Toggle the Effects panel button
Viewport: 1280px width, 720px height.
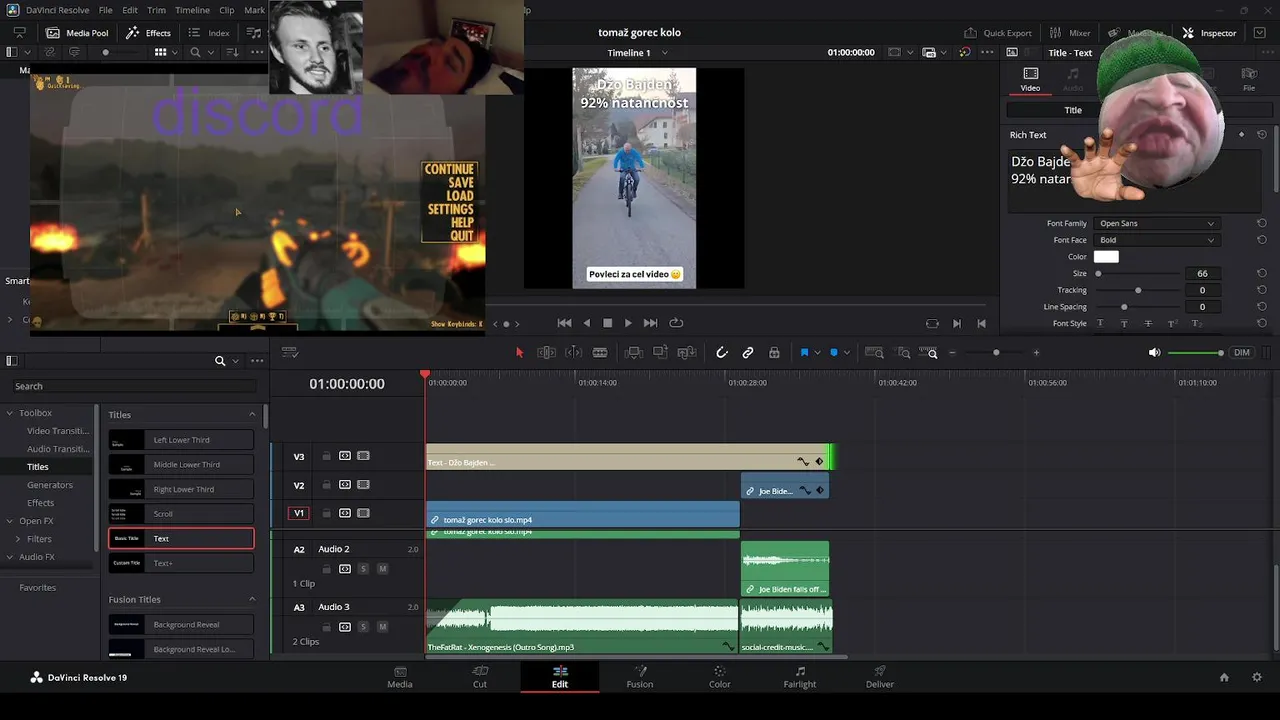pos(149,33)
